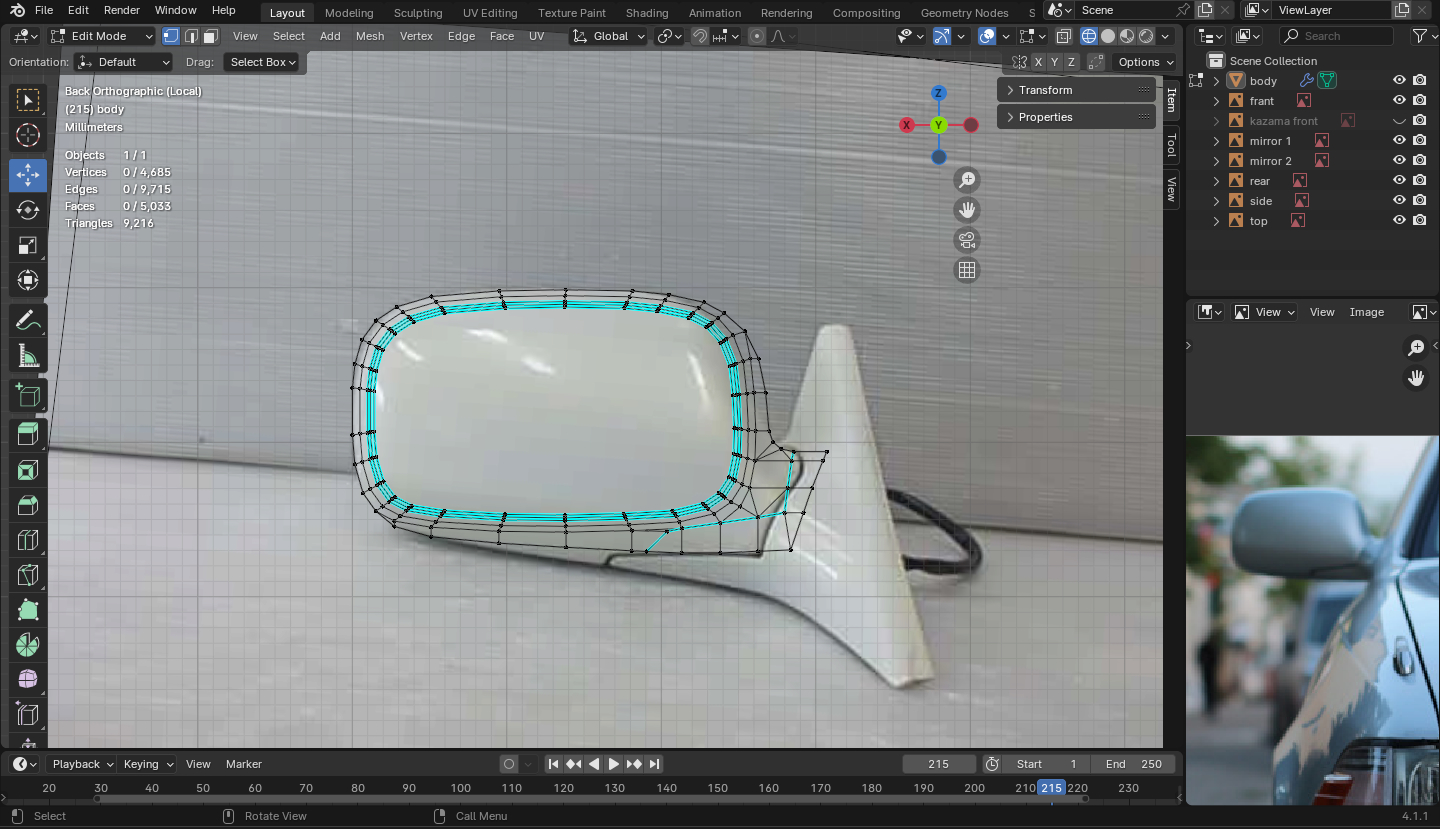The image size is (1440, 829).
Task: Open the Orientation Default dropdown
Action: coord(124,62)
